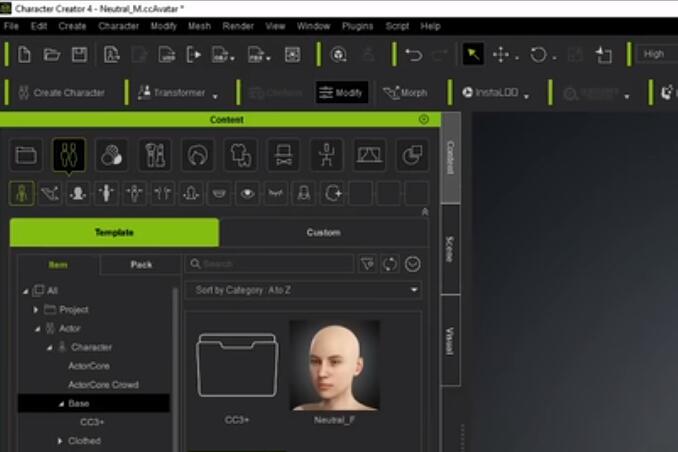
Task: Switch to the Pack tab
Action: pos(141,264)
